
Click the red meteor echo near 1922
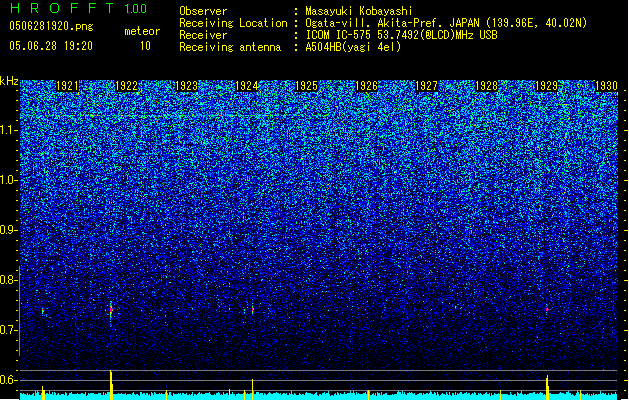coord(111,310)
